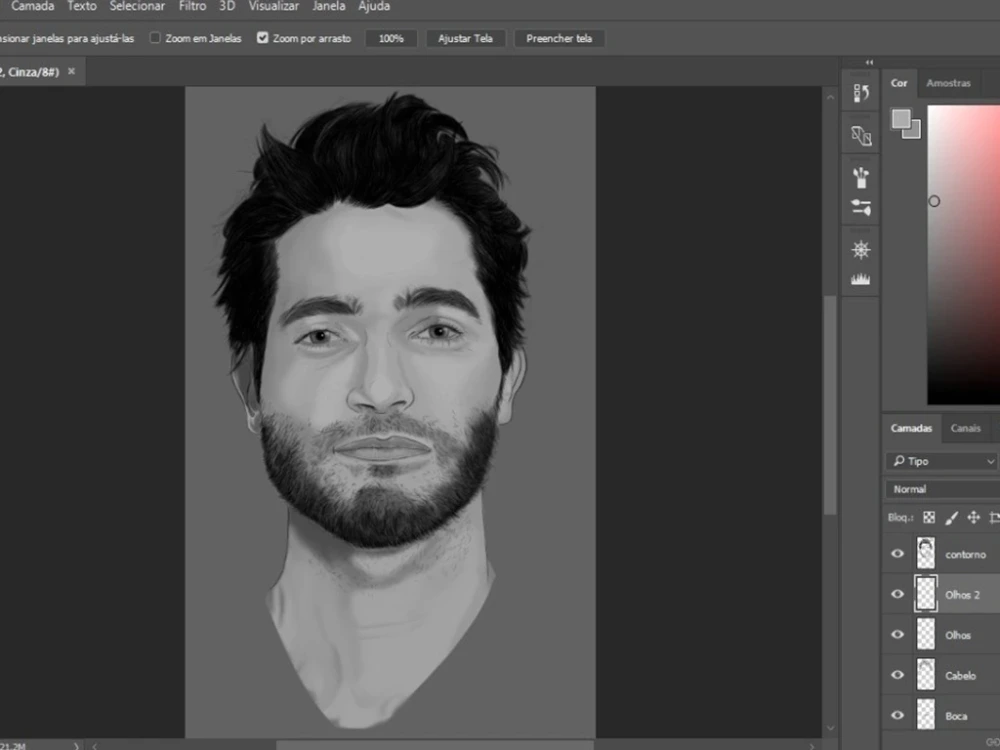Viewport: 1000px width, 750px height.
Task: Click the 100% zoom button
Action: [391, 38]
